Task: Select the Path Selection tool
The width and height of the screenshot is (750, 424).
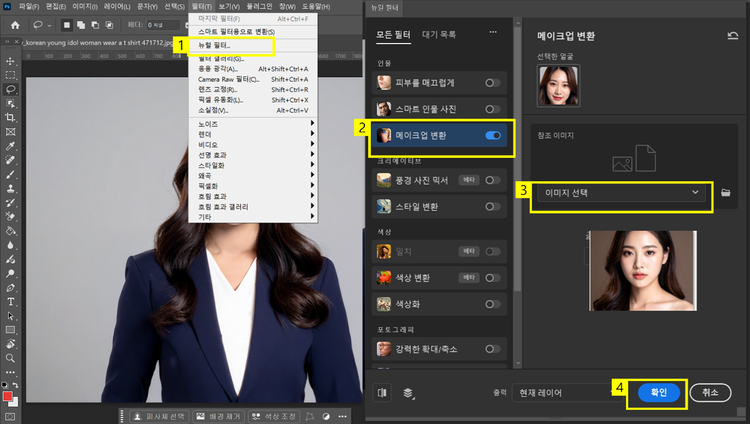Action: [x=10, y=316]
